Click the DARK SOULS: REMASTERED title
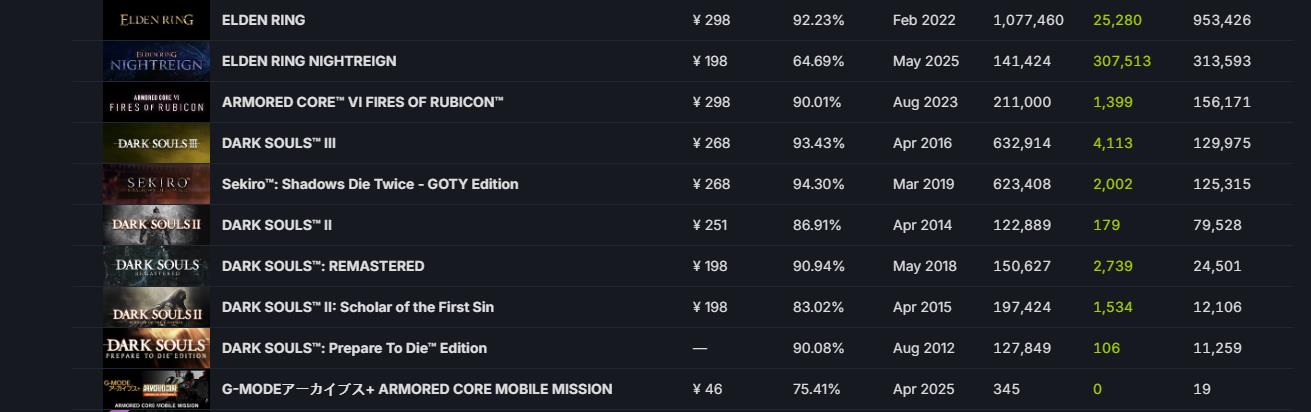The image size is (1311, 412). point(323,266)
